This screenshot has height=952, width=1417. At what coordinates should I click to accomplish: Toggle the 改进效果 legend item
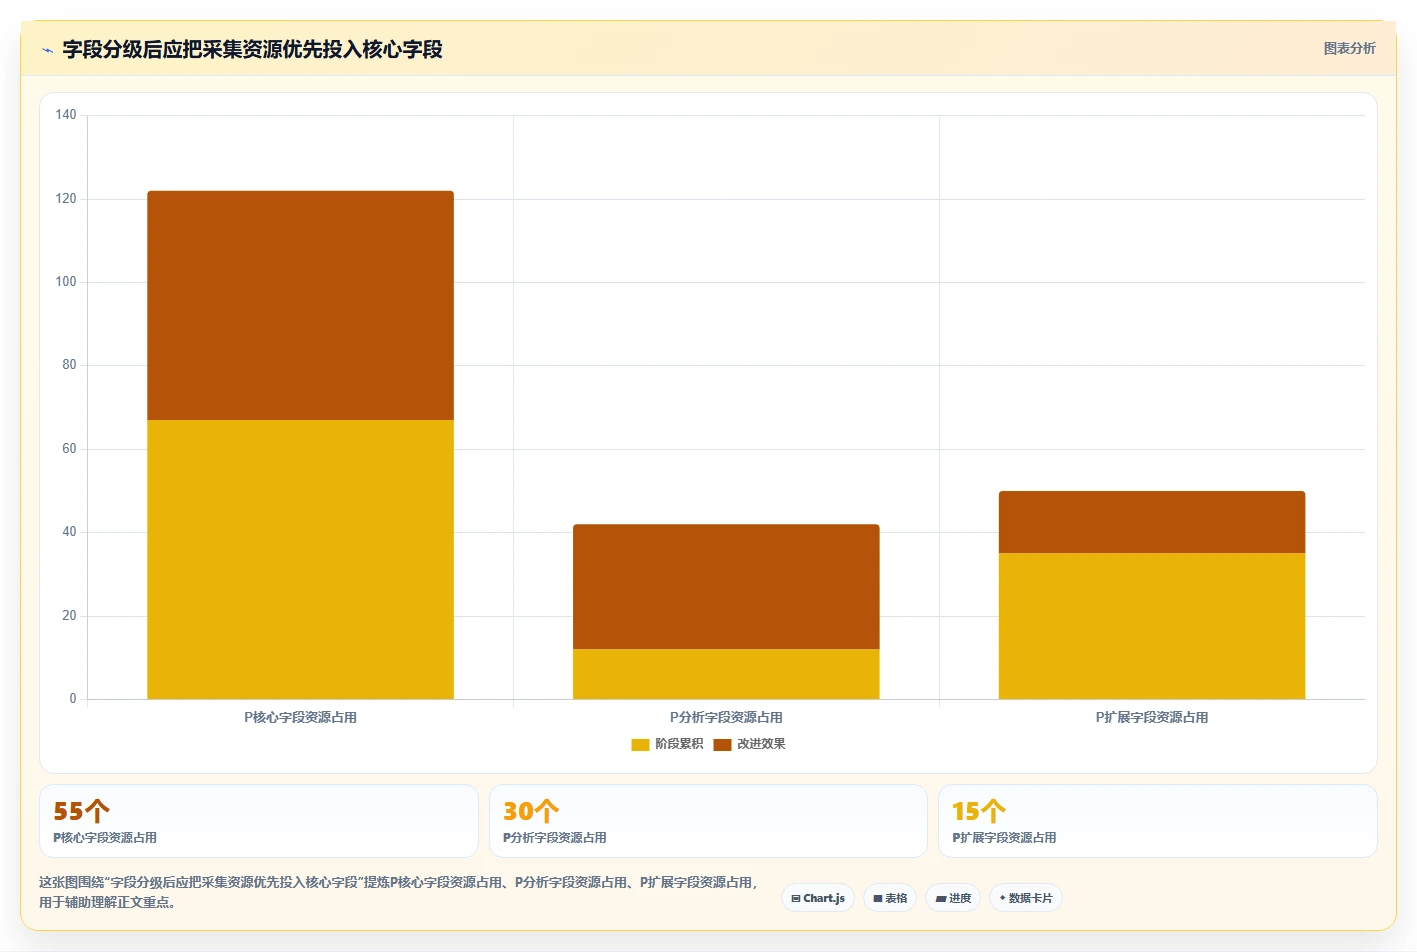[x=749, y=744]
